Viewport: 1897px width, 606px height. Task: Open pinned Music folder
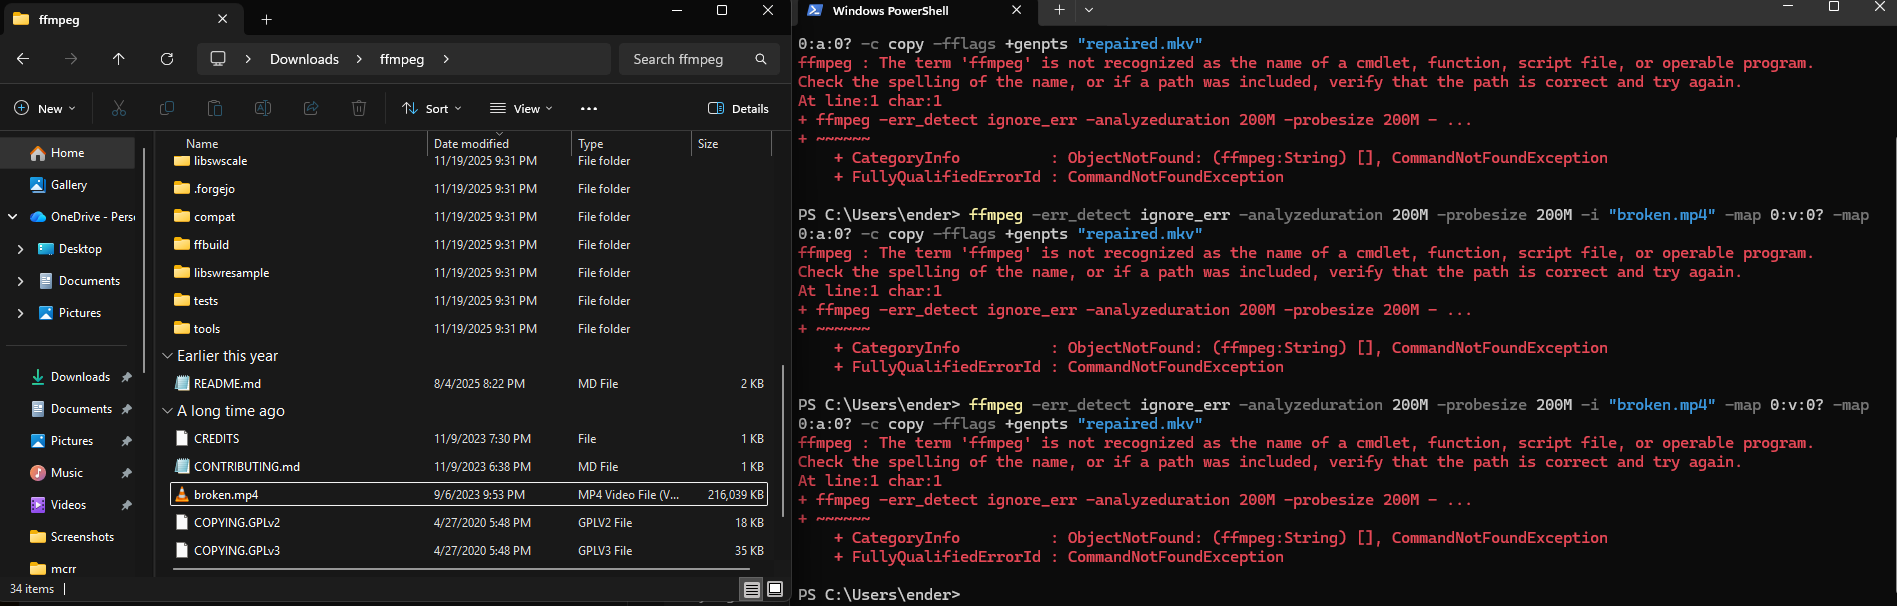coord(67,473)
